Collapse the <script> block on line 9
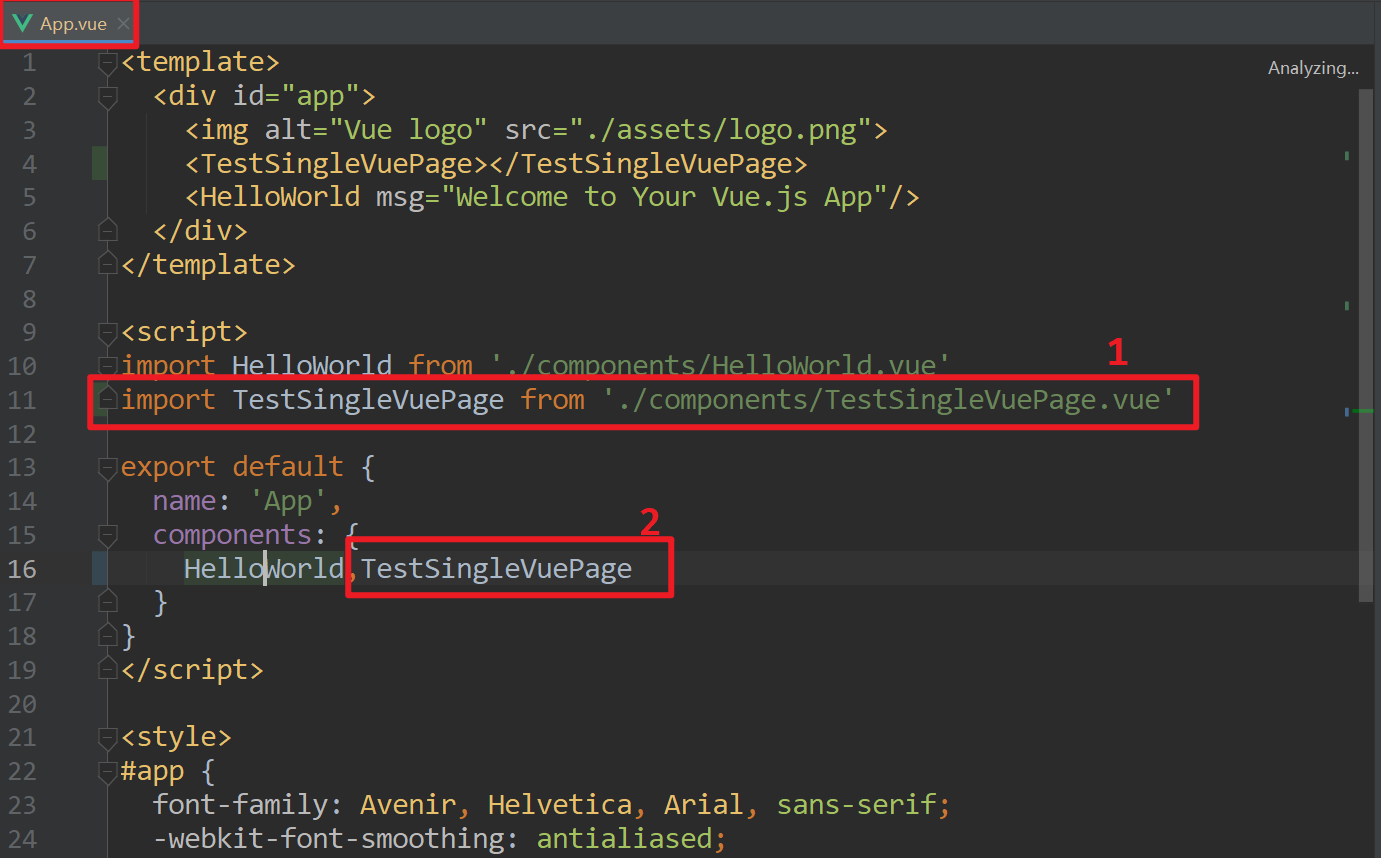Image resolution: width=1381 pixels, height=858 pixels. click(x=107, y=332)
